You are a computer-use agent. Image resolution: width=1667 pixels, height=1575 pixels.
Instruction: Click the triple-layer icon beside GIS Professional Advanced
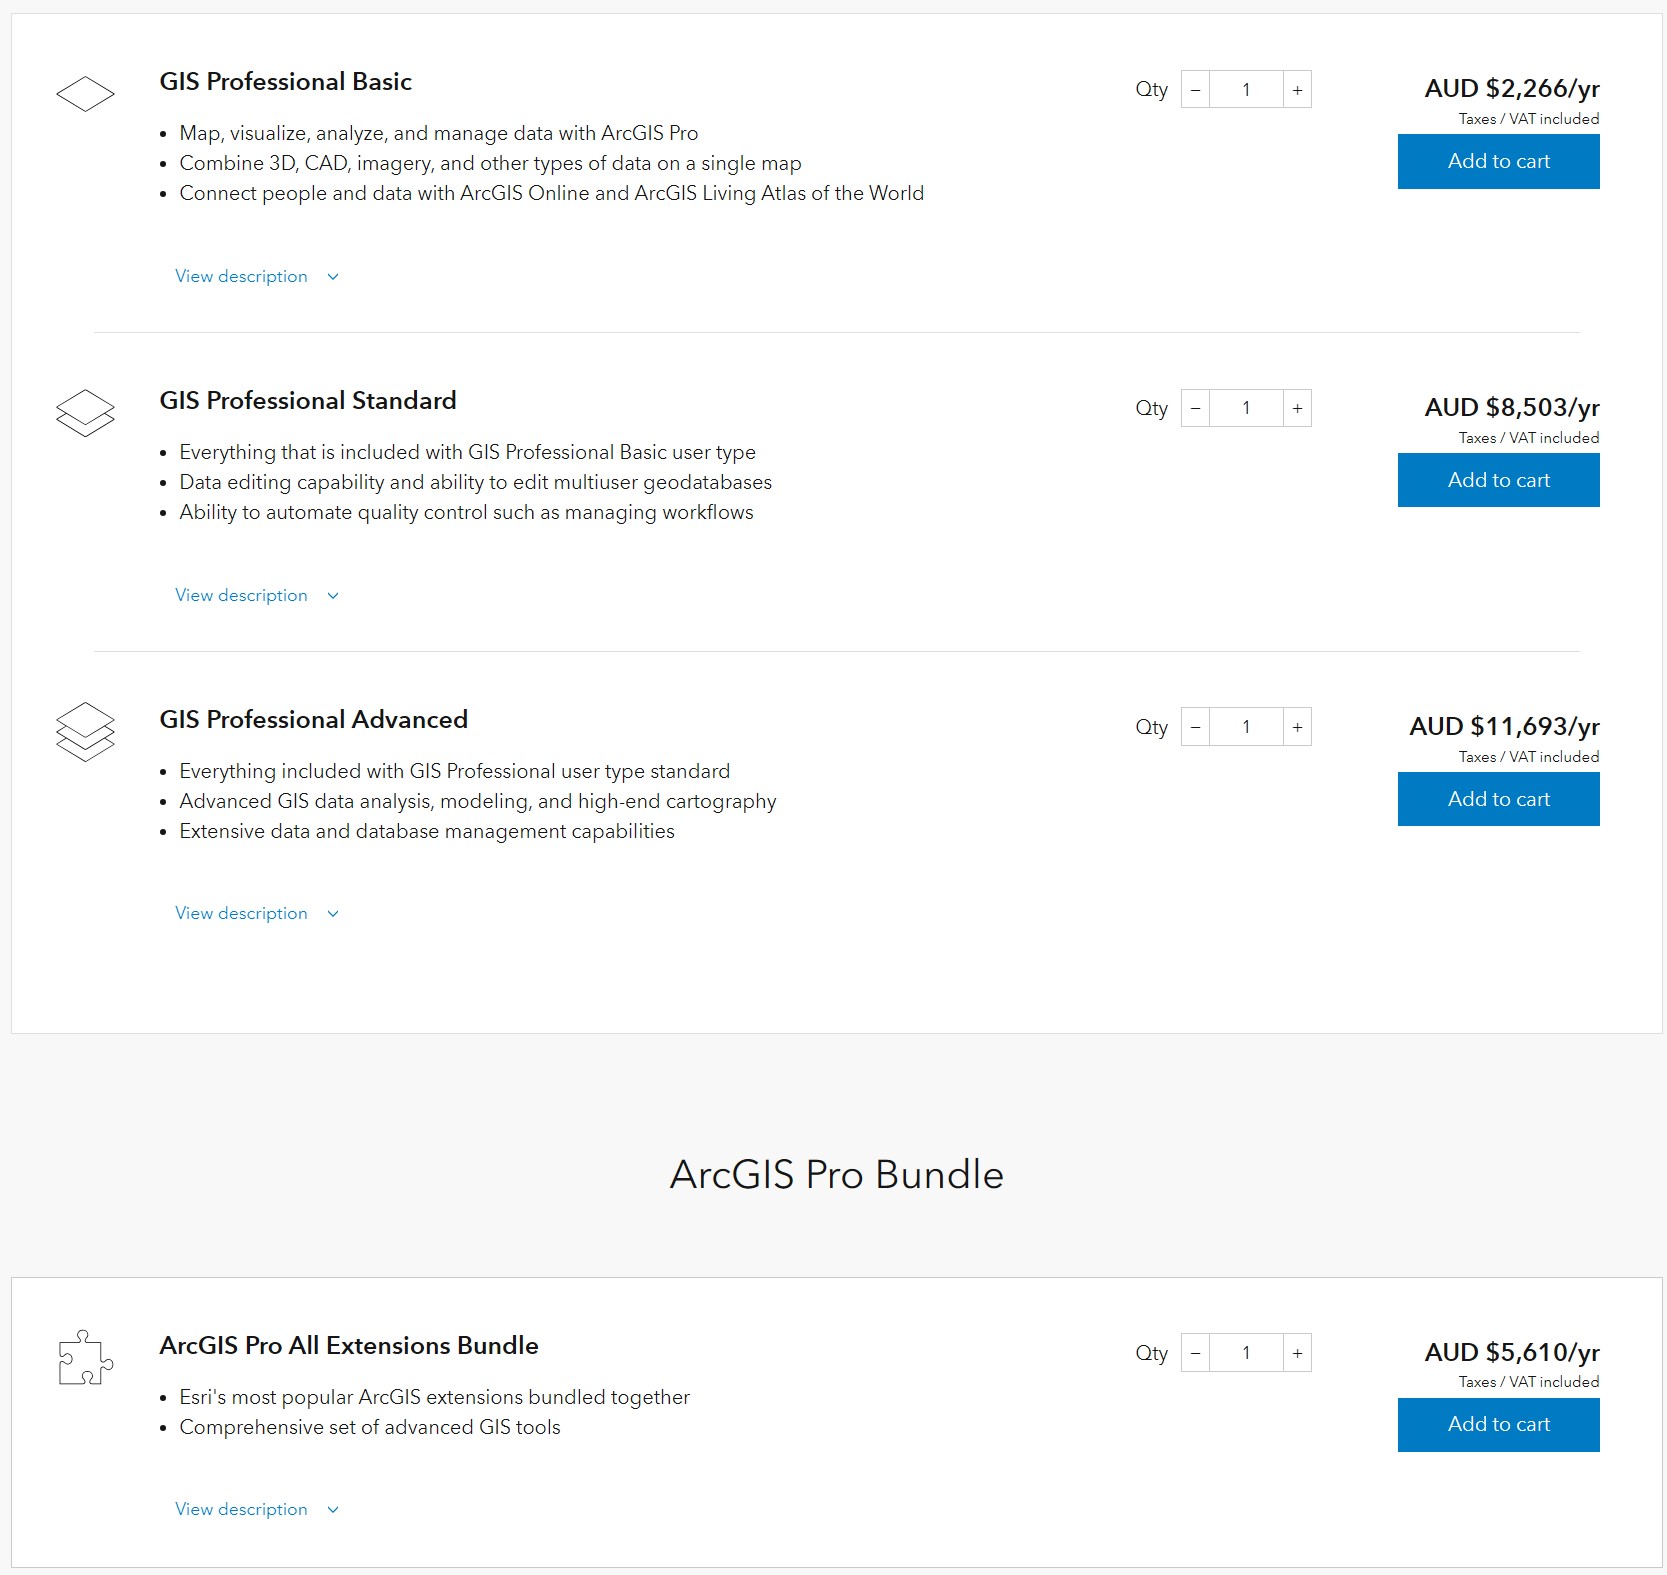point(85,731)
